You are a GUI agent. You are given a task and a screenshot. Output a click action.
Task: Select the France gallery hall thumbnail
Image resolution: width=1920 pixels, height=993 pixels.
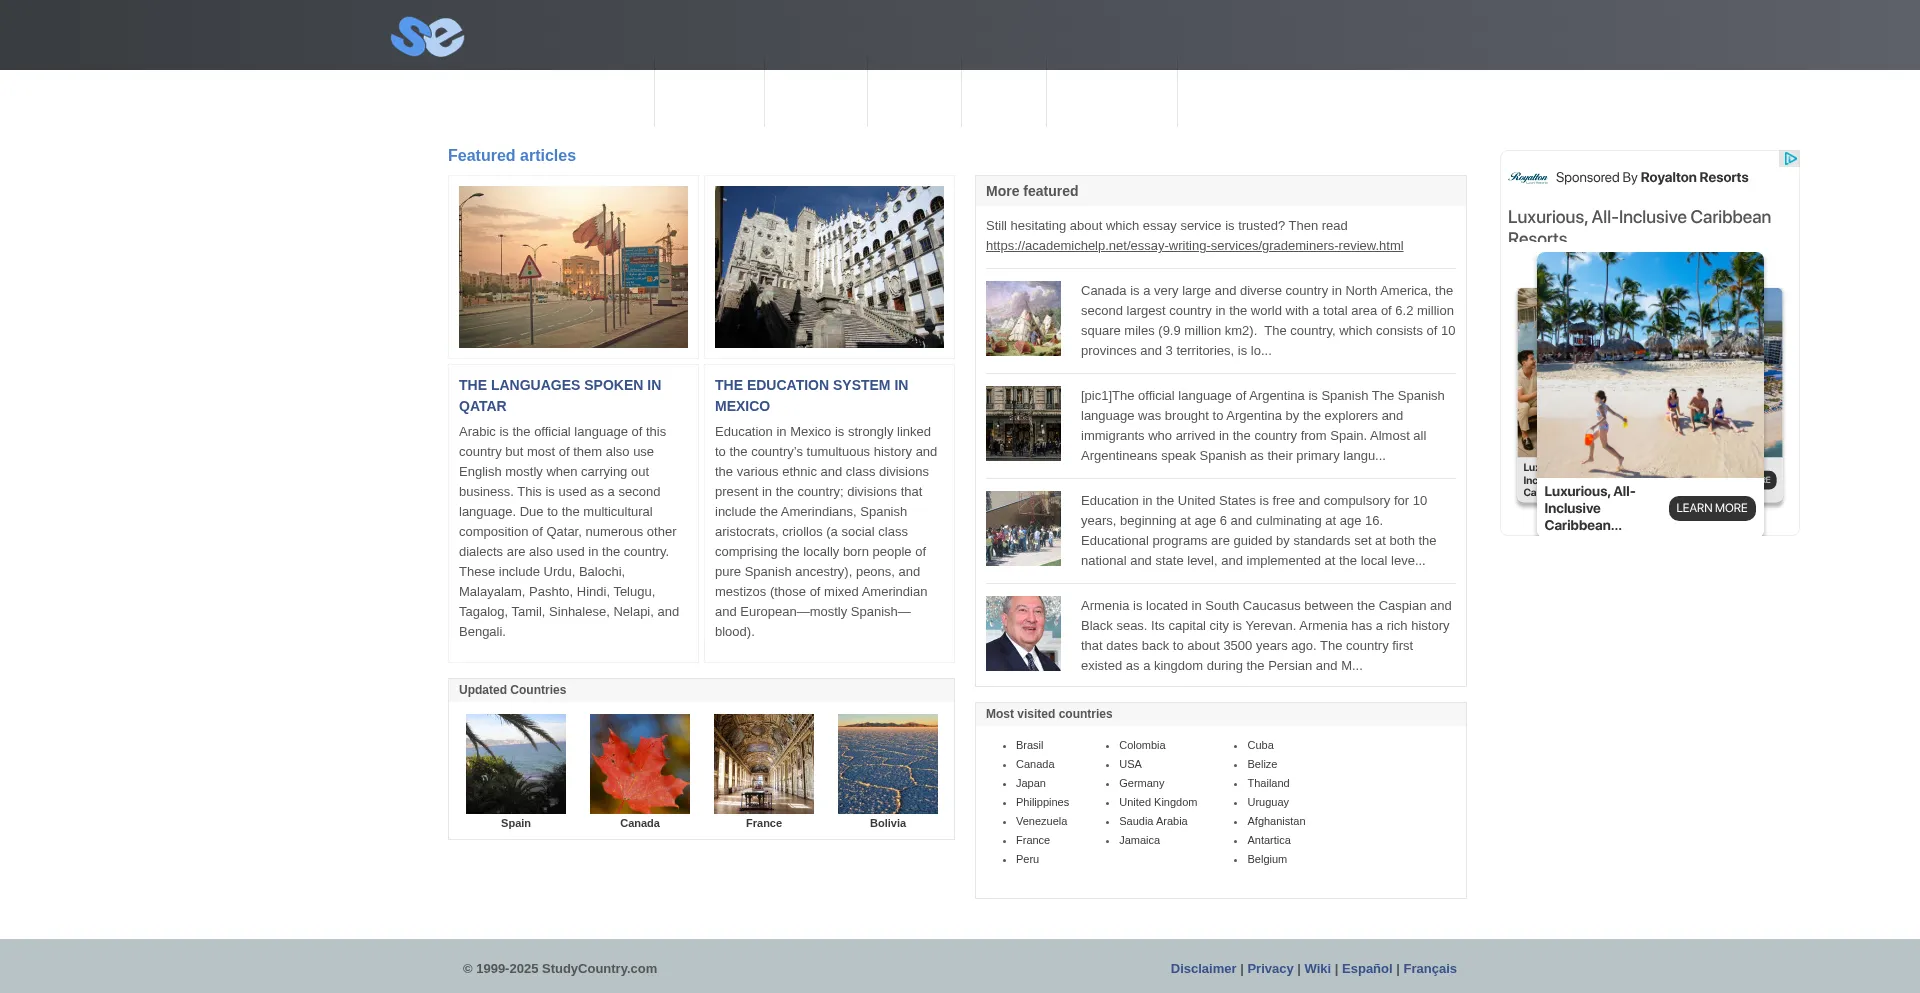pyautogui.click(x=764, y=764)
